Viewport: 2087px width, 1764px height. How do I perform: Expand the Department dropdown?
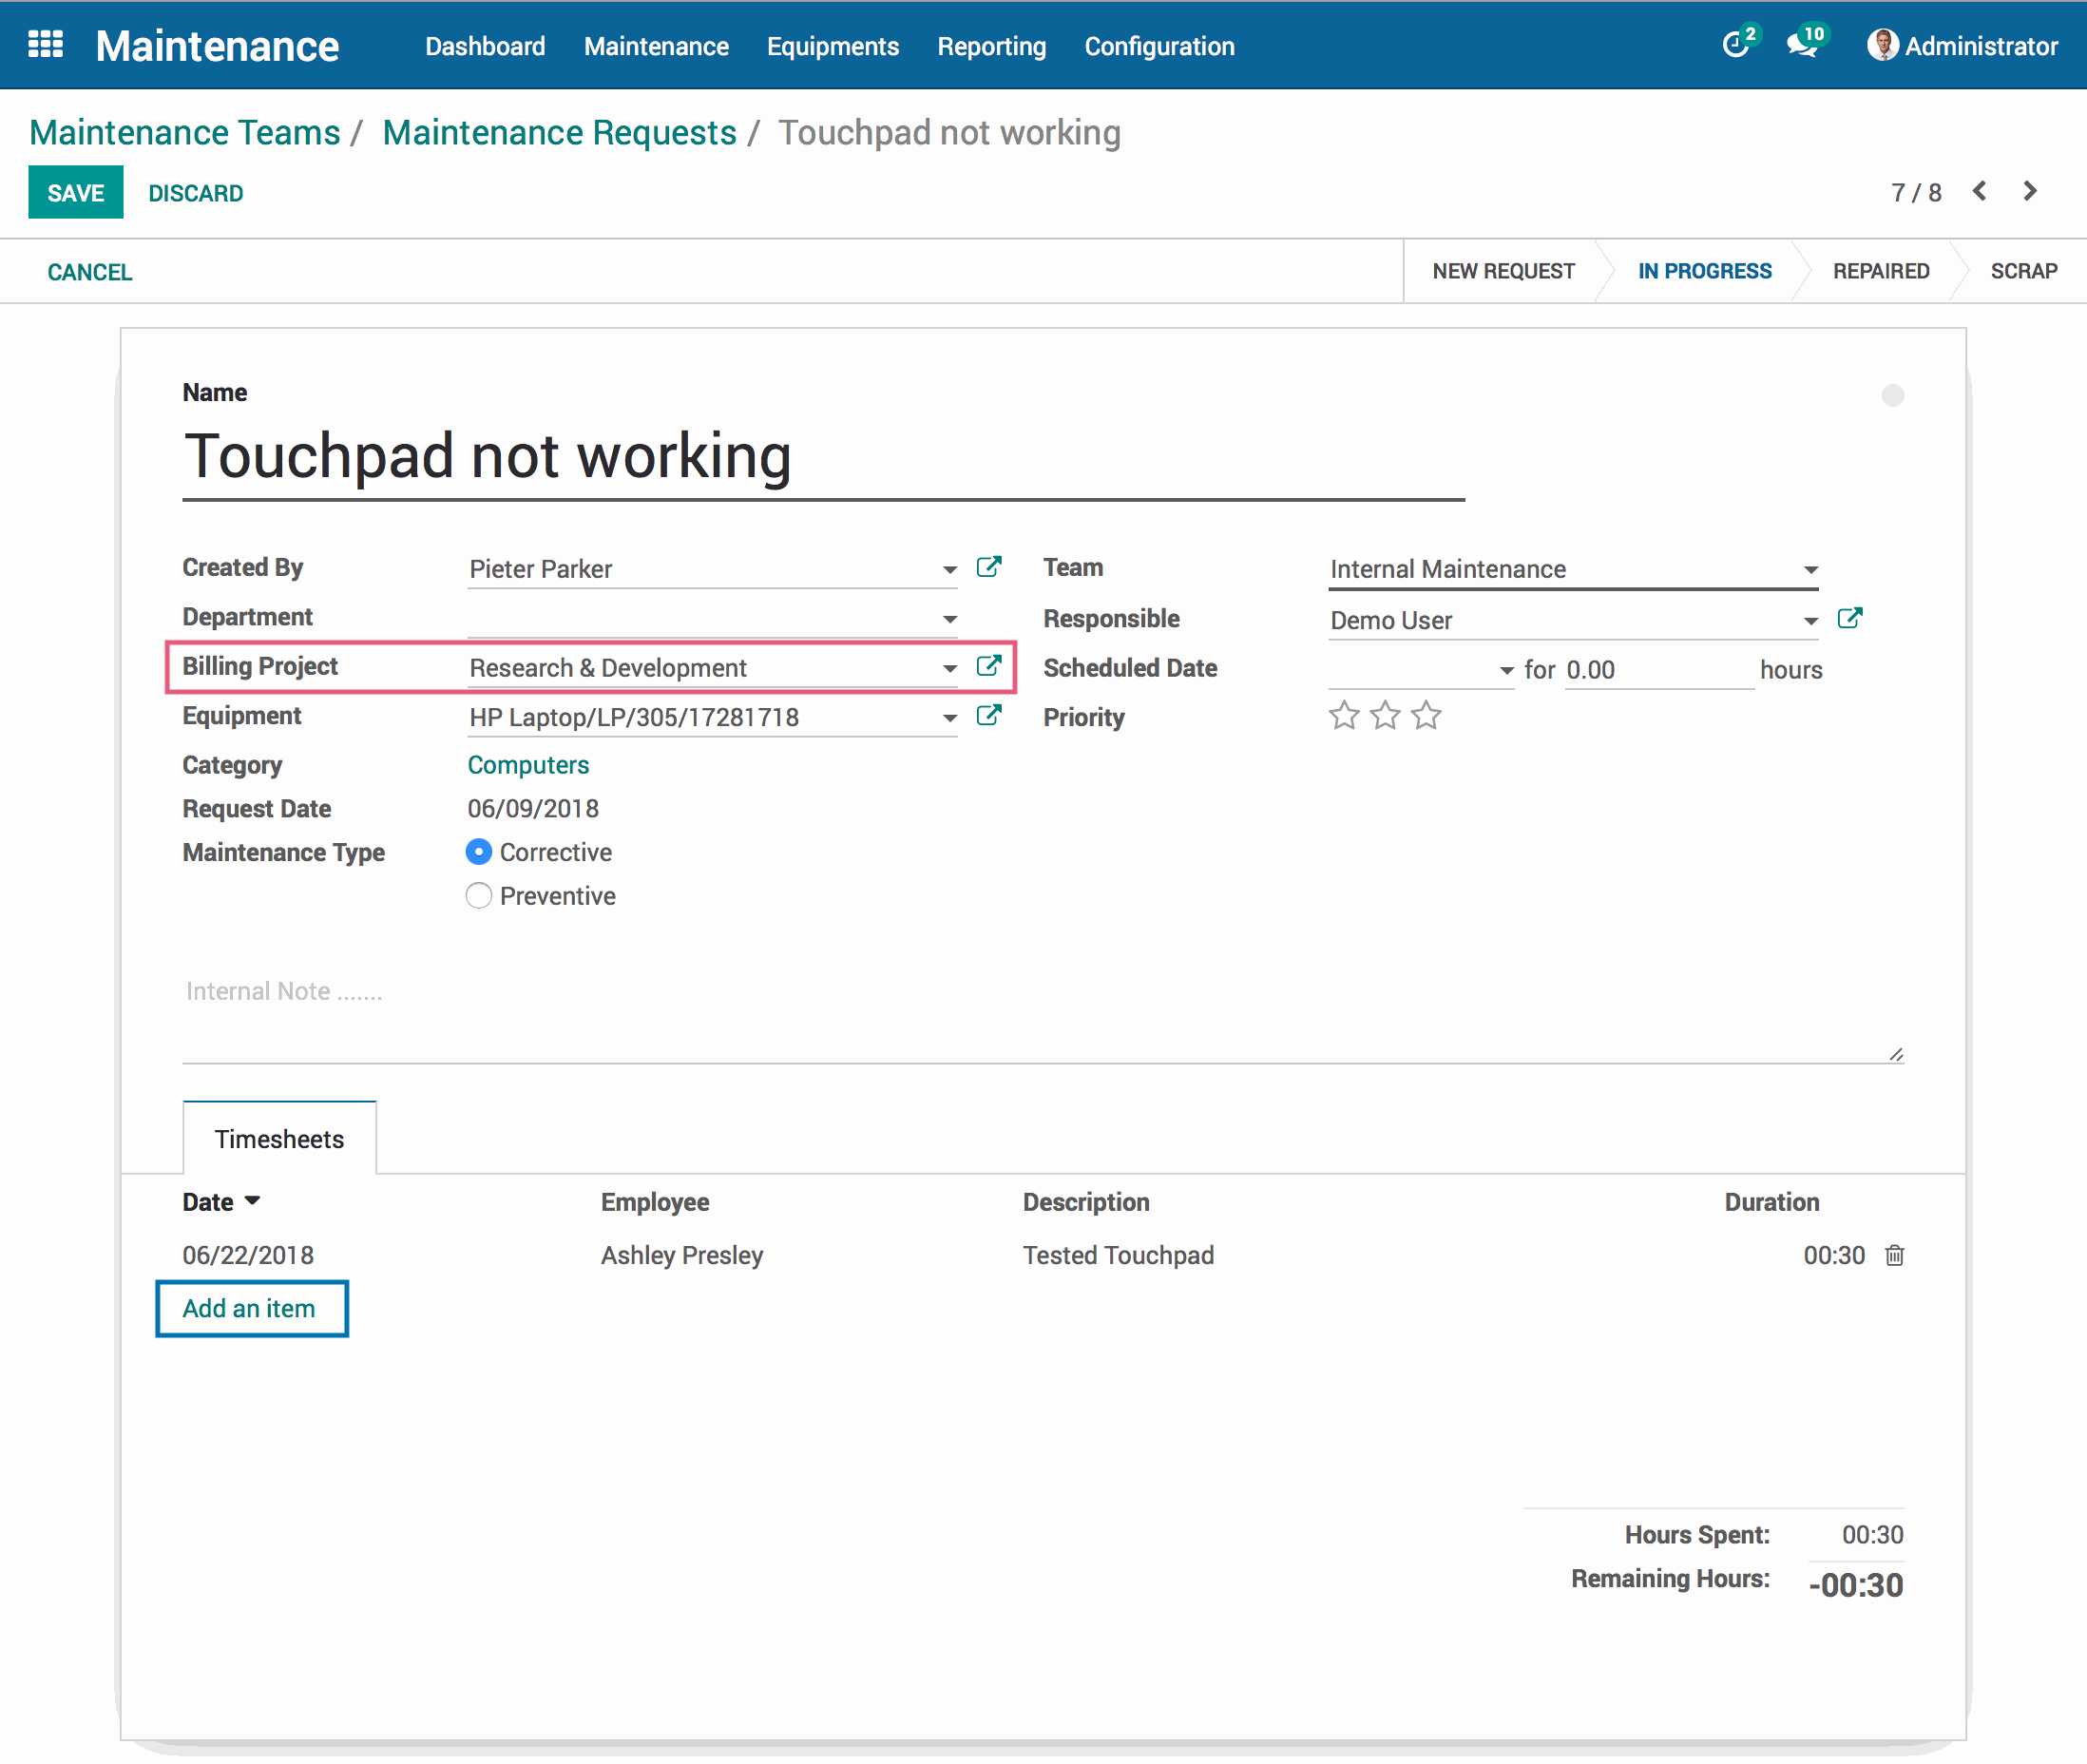(x=949, y=619)
